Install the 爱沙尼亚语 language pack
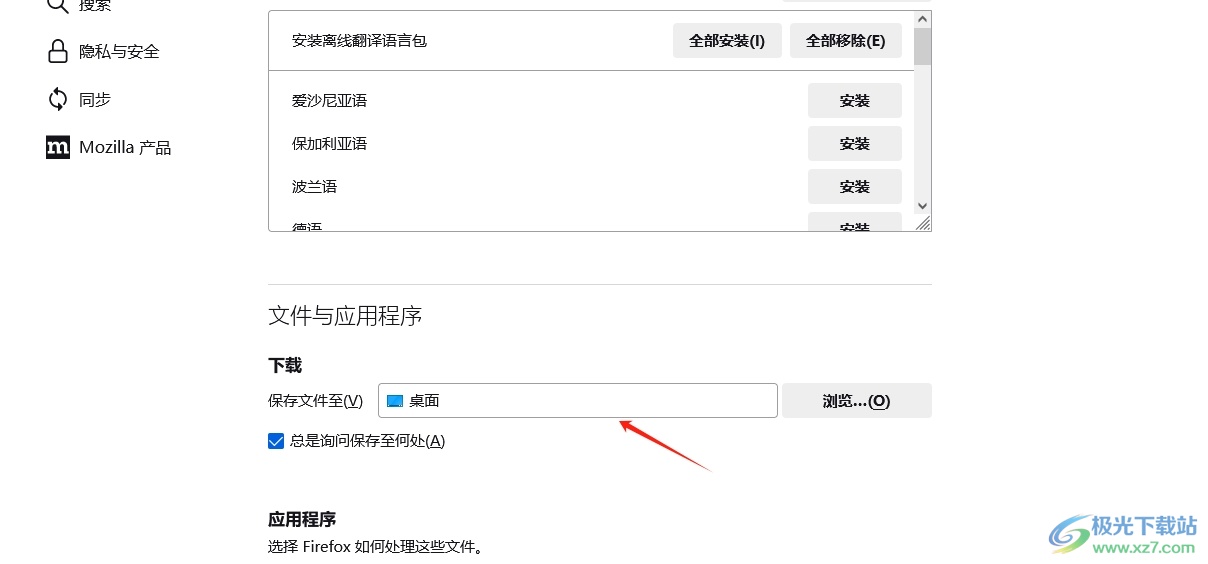Screen dimensions: 1208x564 [x=854, y=101]
